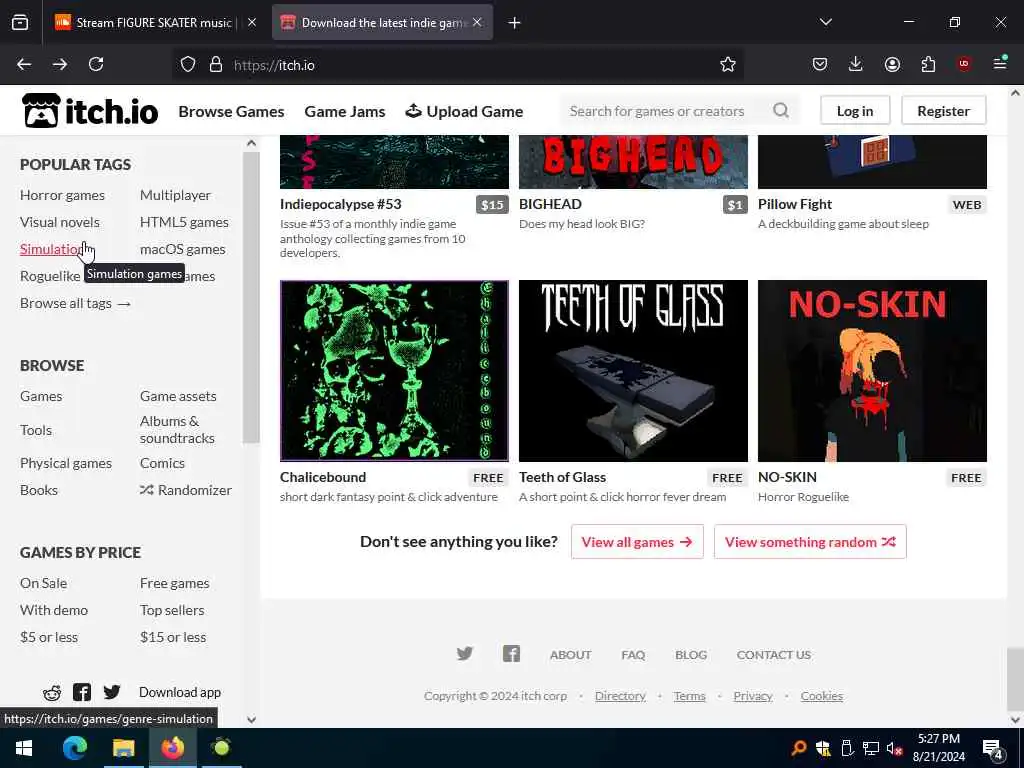Click the URL address bar
Screen dimensions: 1024x768
pyautogui.click(x=457, y=65)
